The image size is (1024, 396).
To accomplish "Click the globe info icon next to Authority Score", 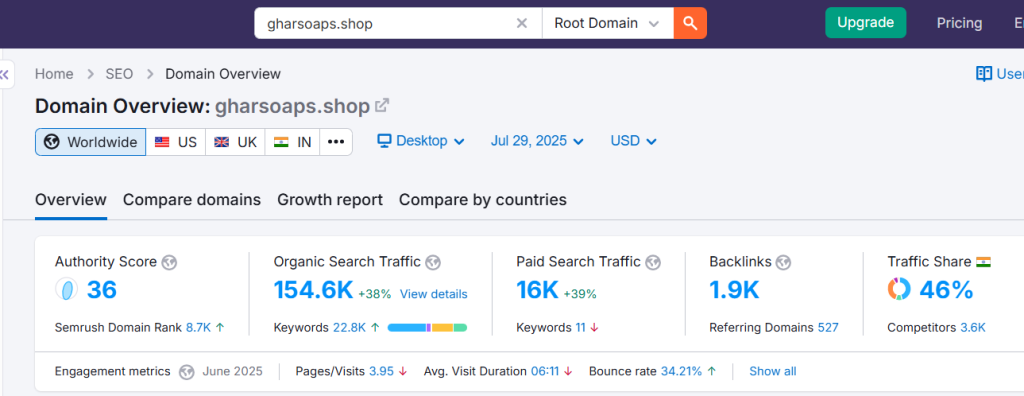I will 169,263.
